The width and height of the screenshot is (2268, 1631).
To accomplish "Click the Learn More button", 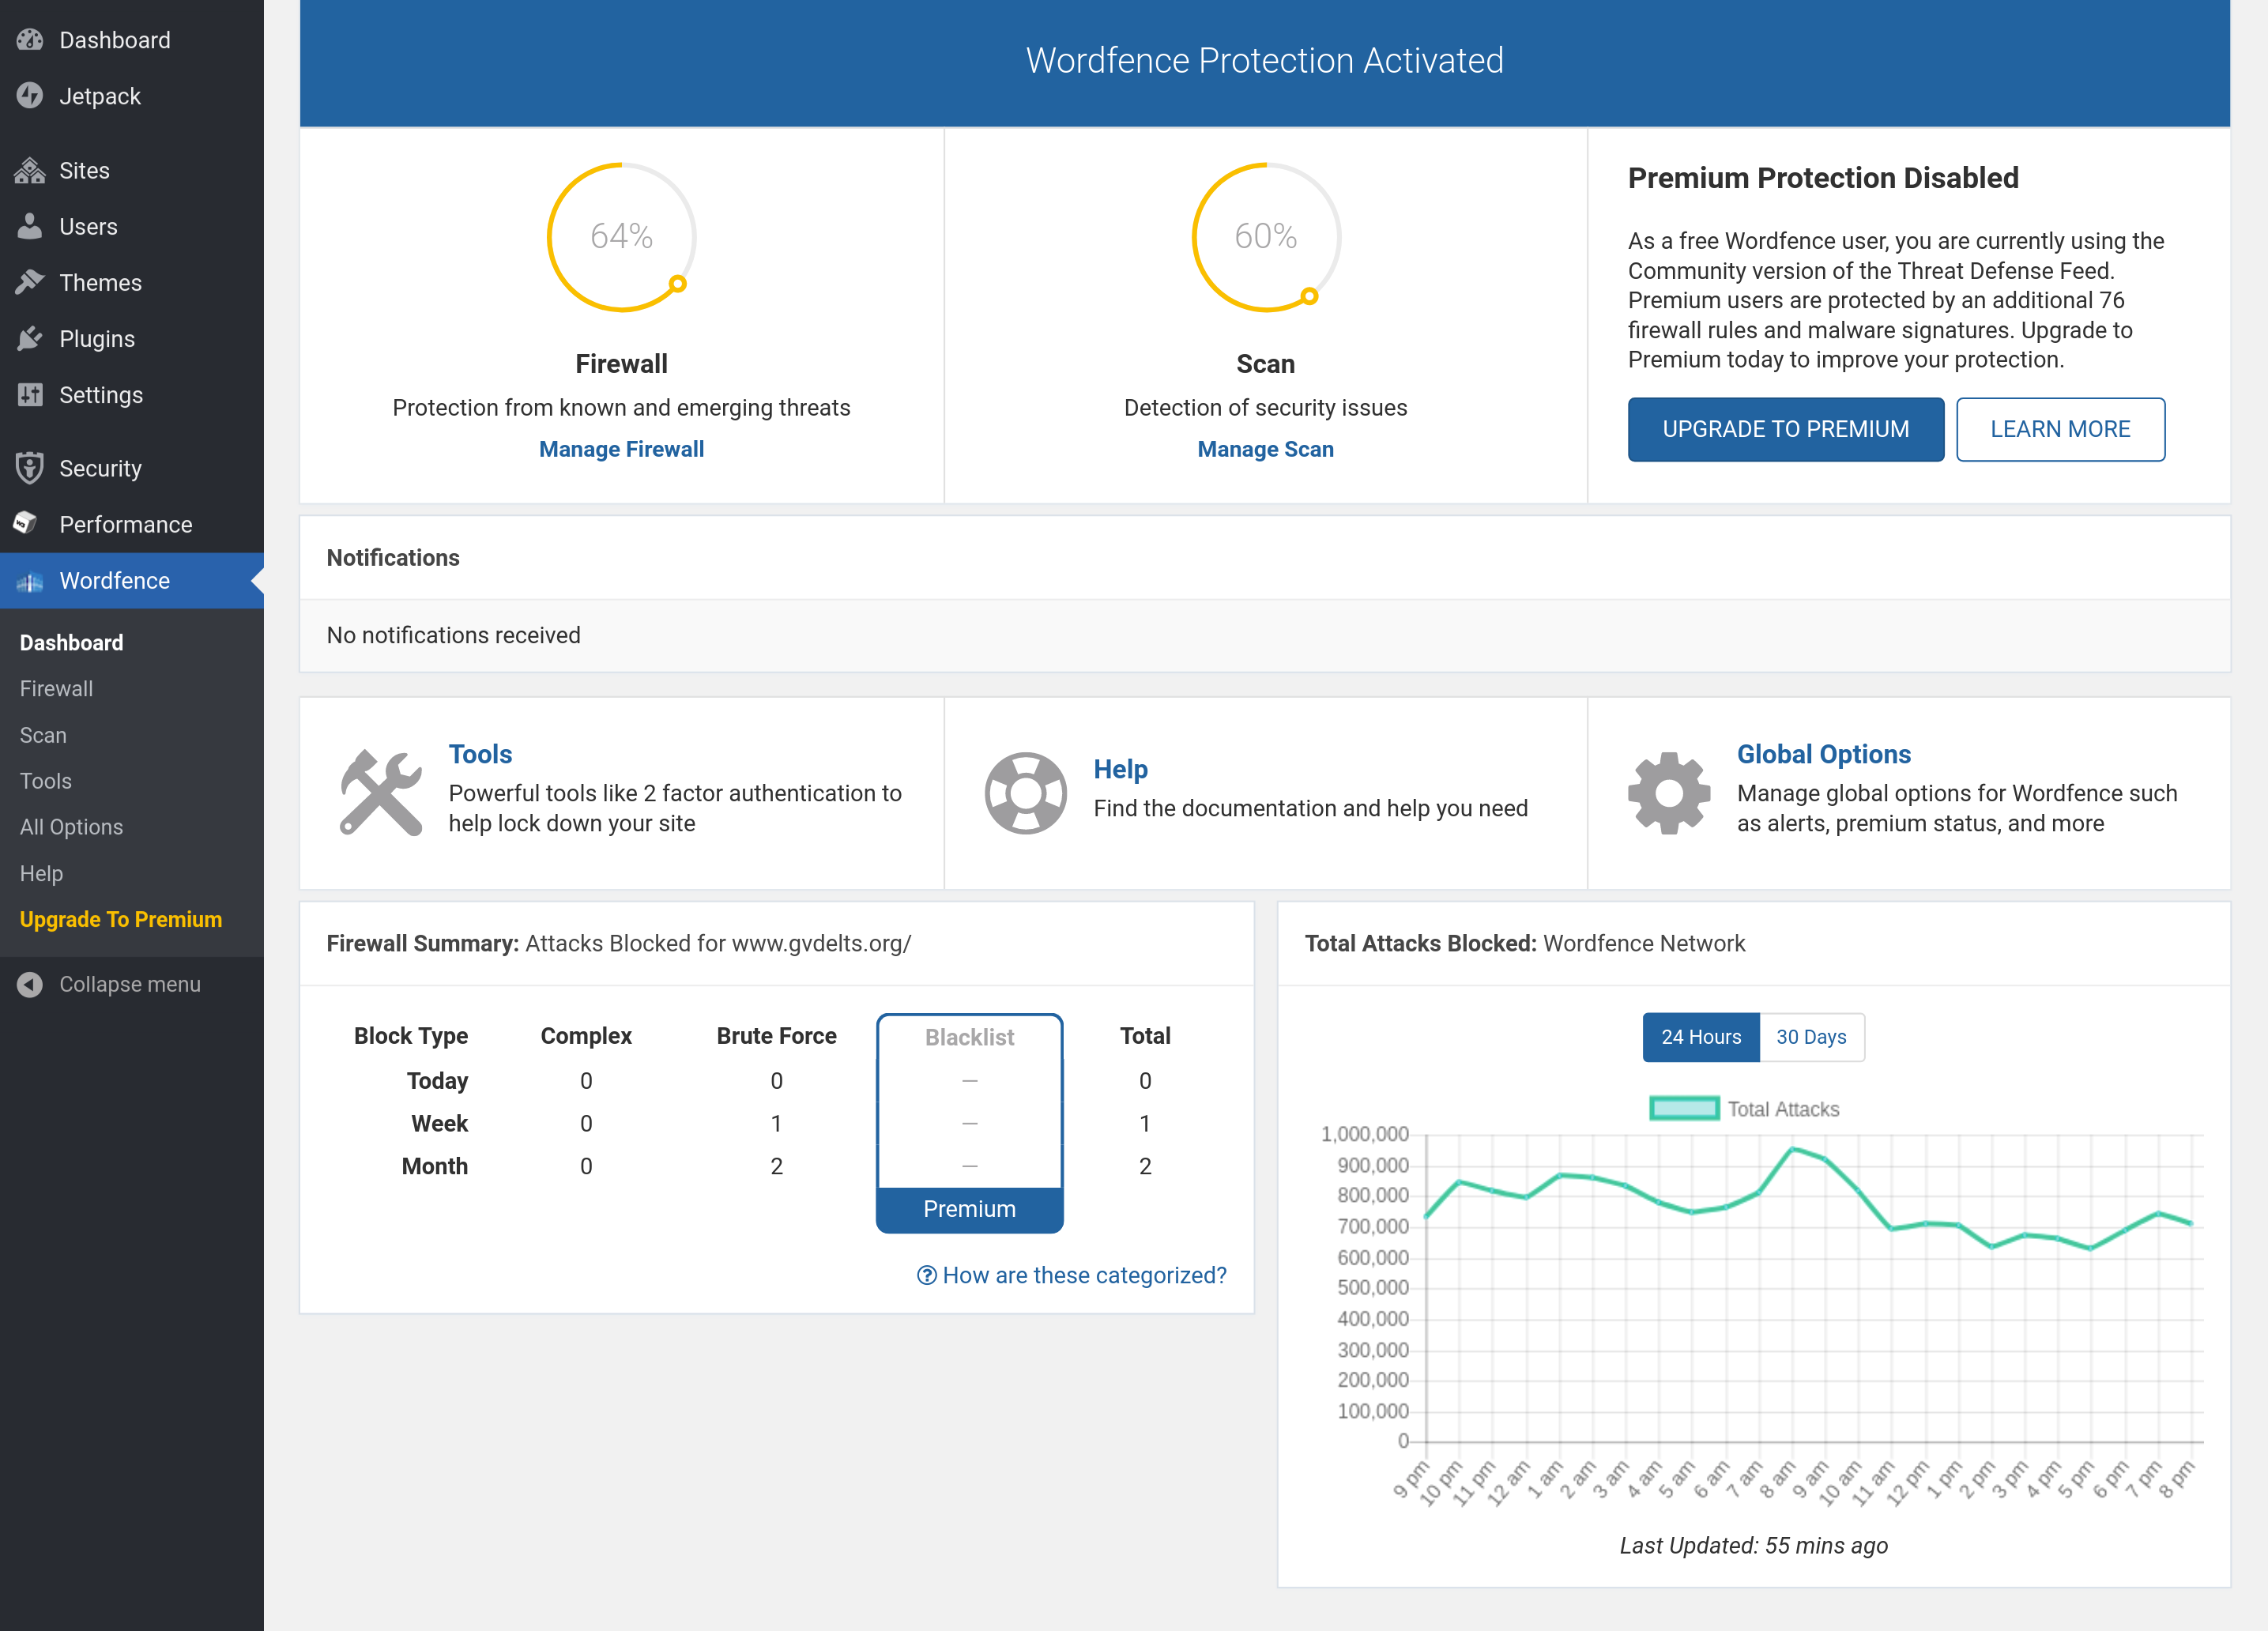I will point(2059,429).
